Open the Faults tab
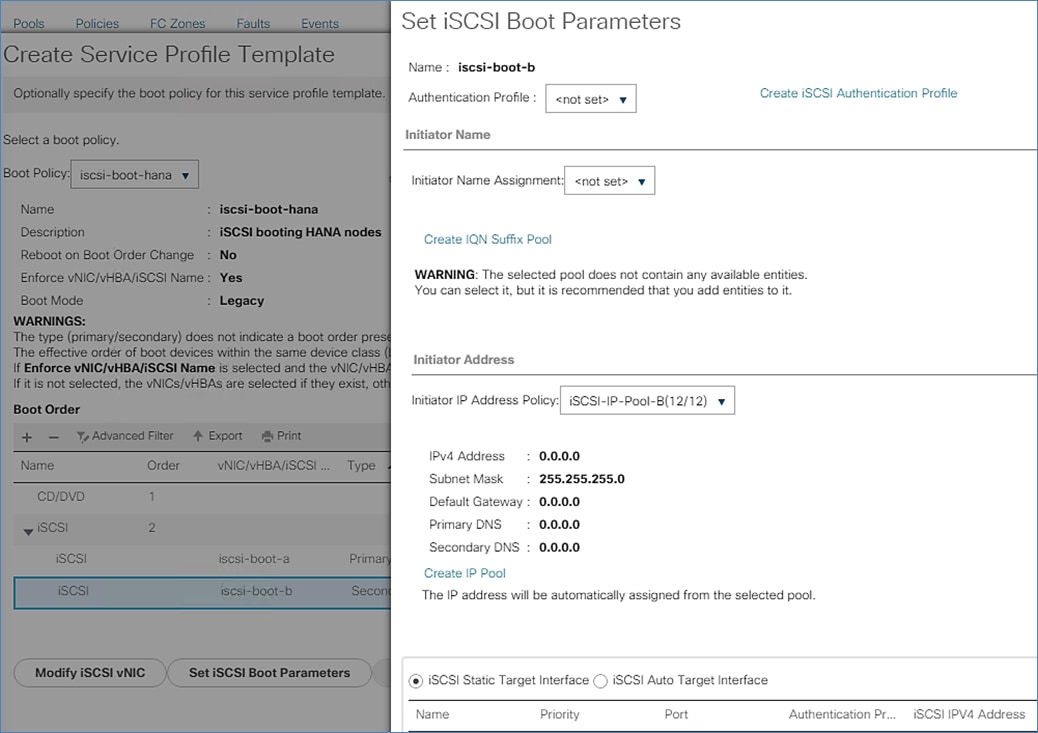This screenshot has height=733, width=1038. click(253, 23)
